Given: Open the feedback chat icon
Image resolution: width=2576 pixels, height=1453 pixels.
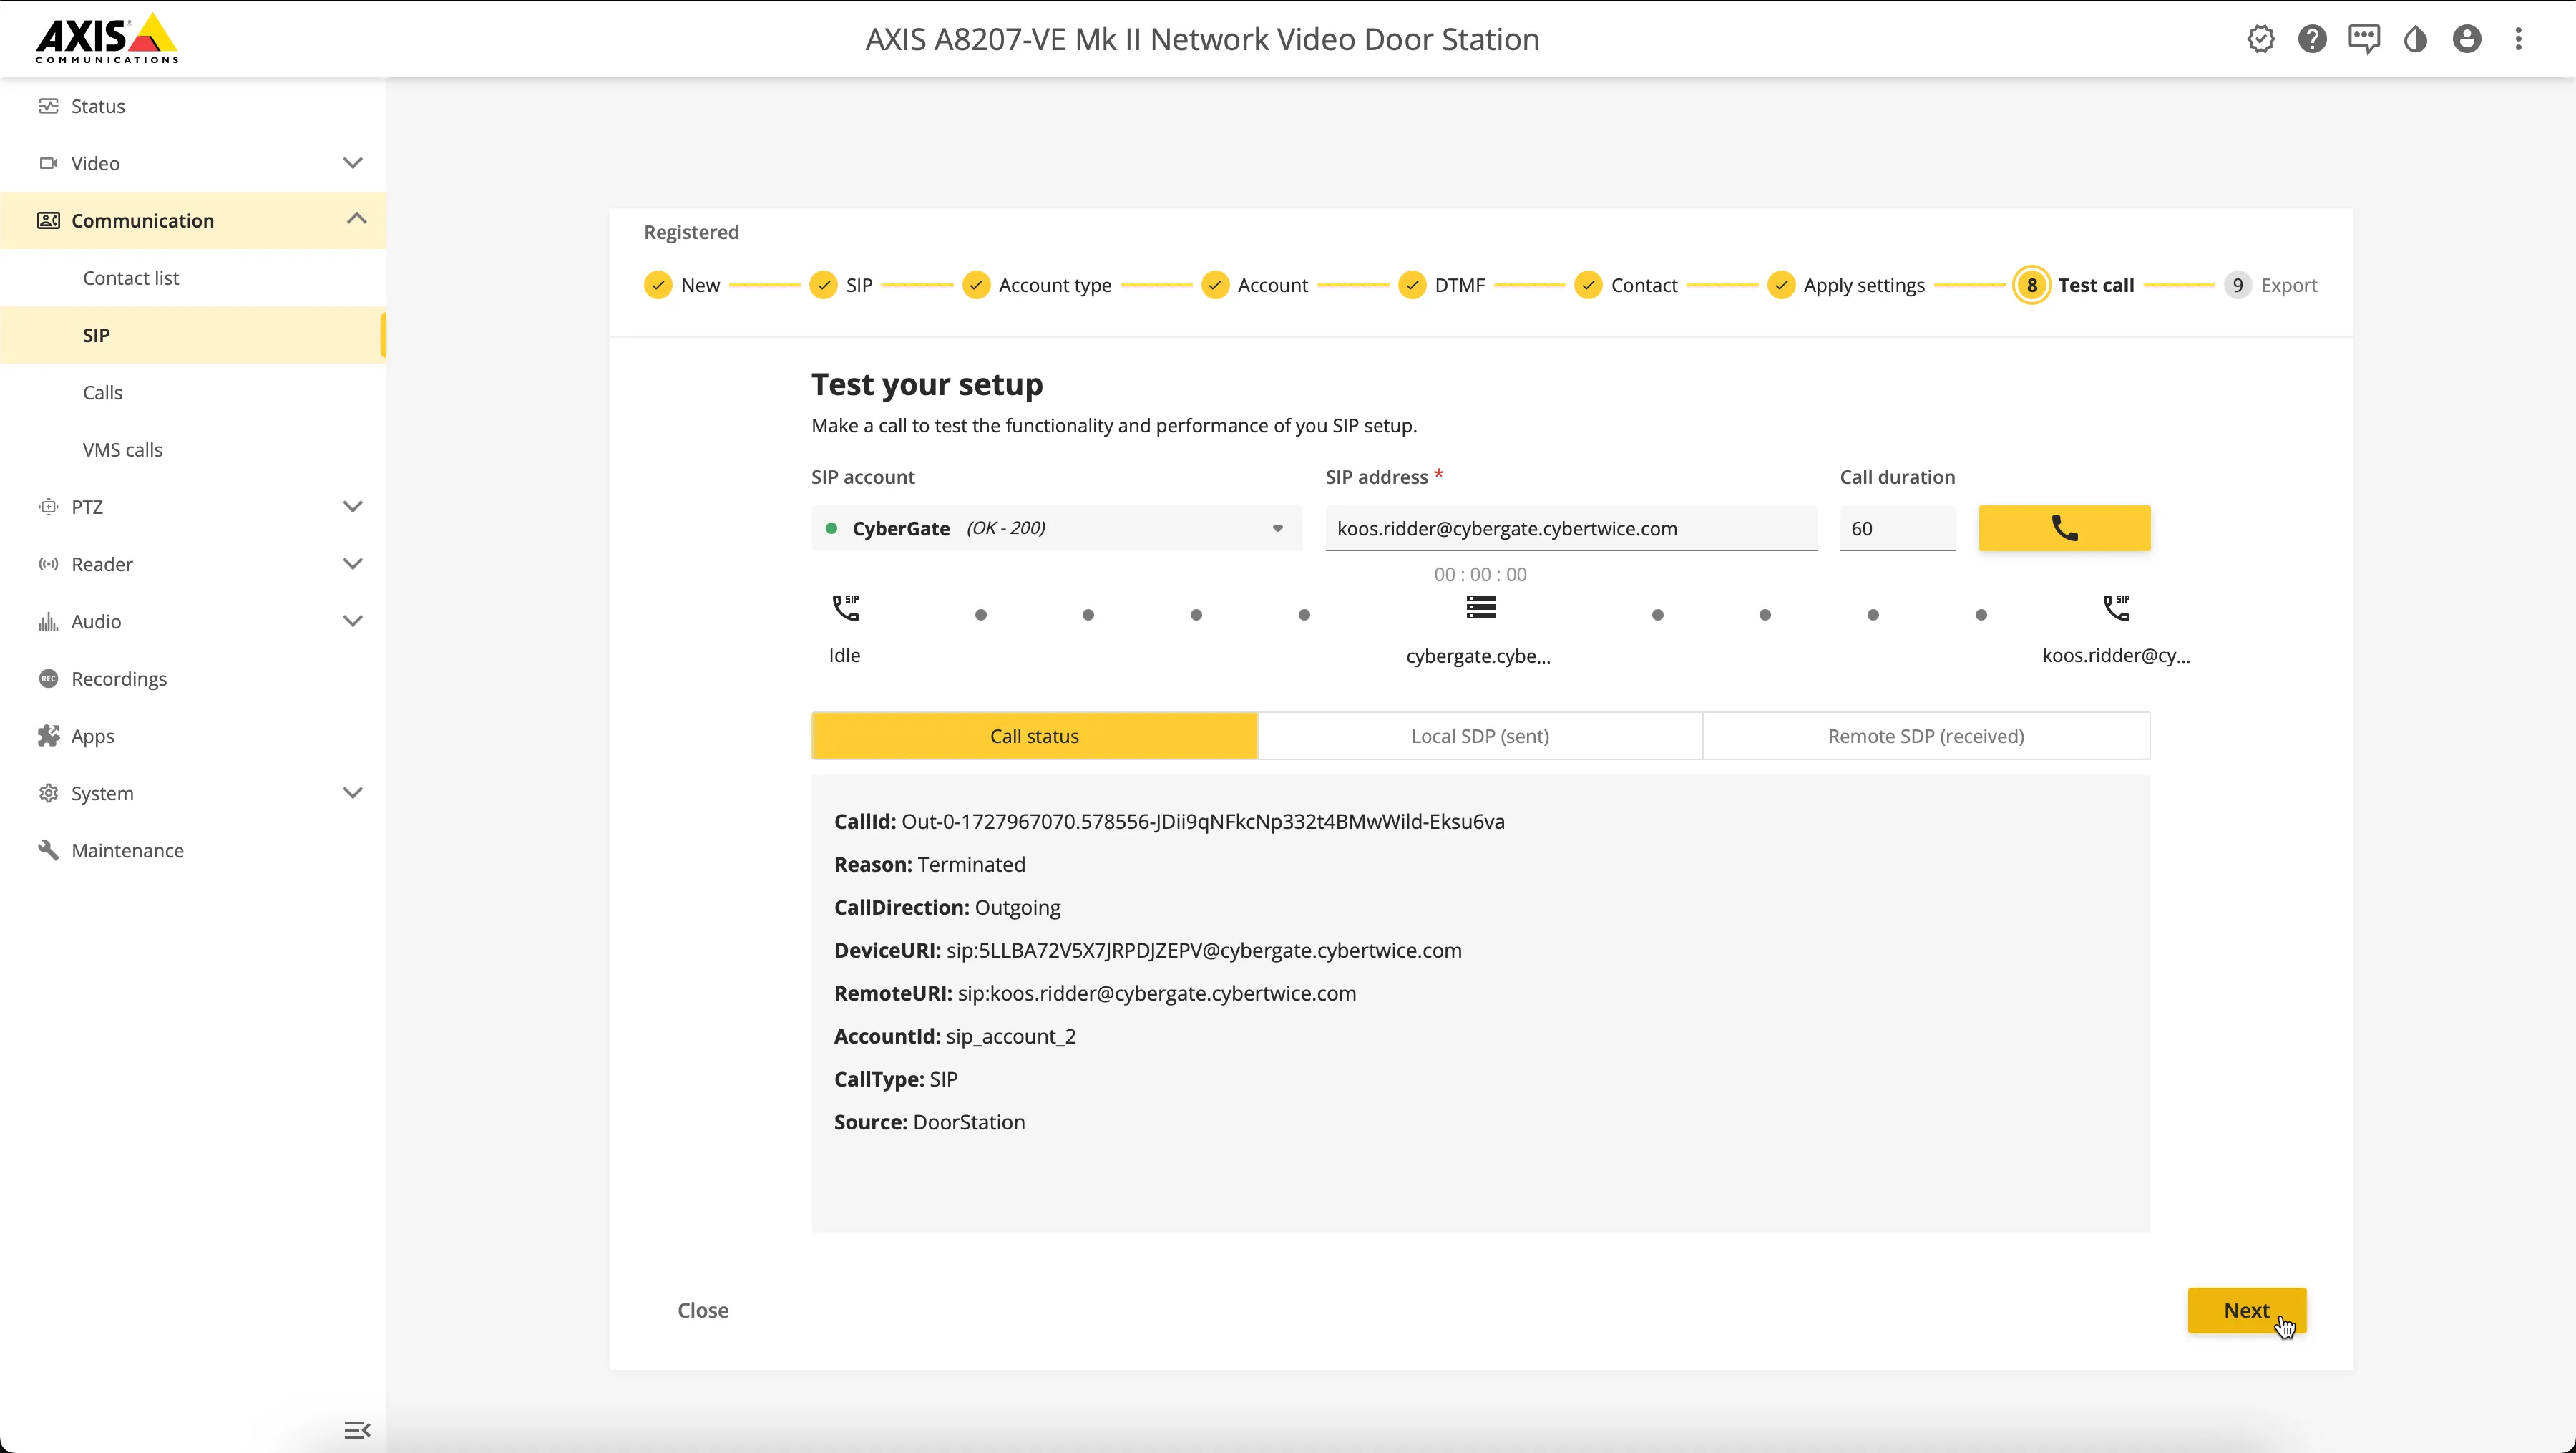Looking at the screenshot, I should 2364,39.
